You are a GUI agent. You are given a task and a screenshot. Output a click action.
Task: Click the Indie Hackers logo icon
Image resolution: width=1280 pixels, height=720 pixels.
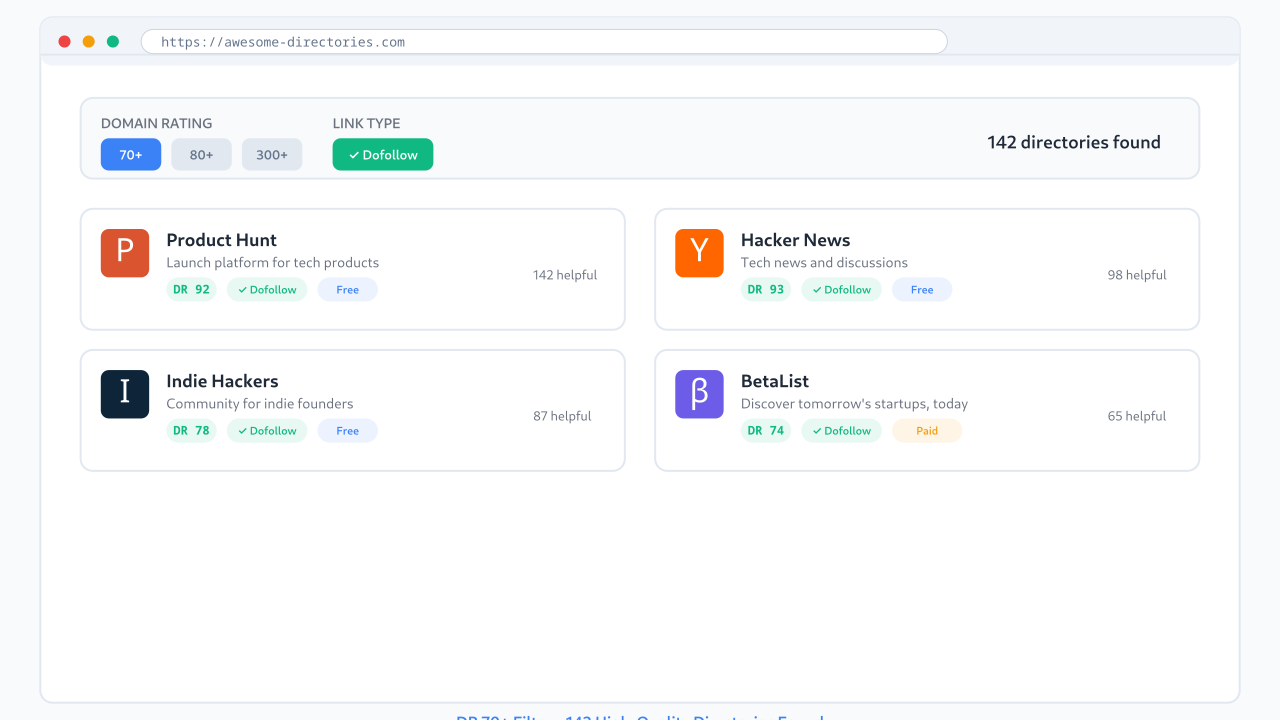pyautogui.click(x=124, y=394)
